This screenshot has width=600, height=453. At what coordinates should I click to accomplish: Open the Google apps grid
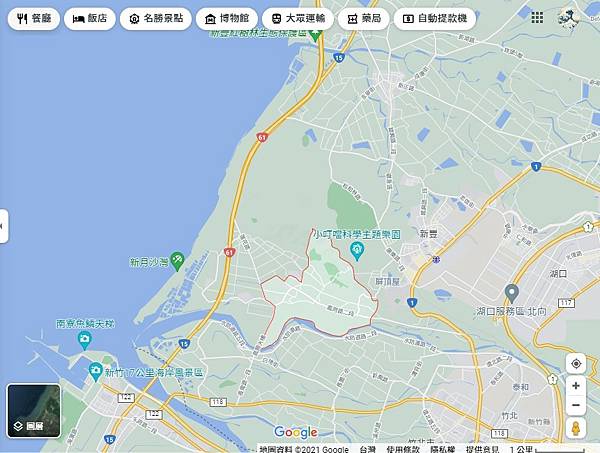(537, 18)
